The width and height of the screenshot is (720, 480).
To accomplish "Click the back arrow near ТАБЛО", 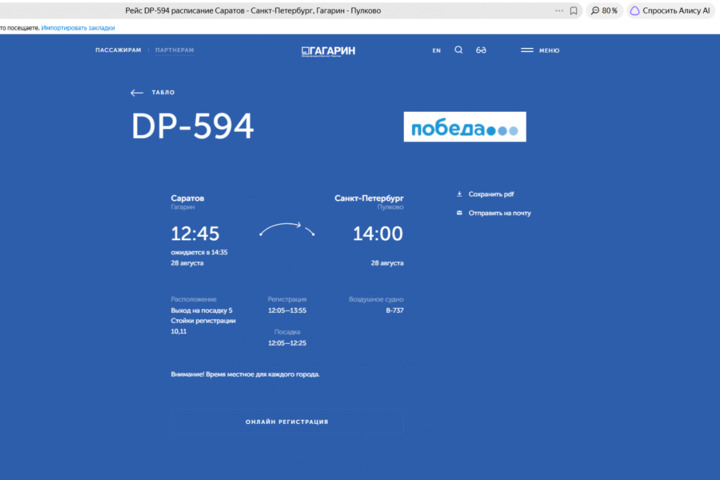I will click(x=136, y=93).
